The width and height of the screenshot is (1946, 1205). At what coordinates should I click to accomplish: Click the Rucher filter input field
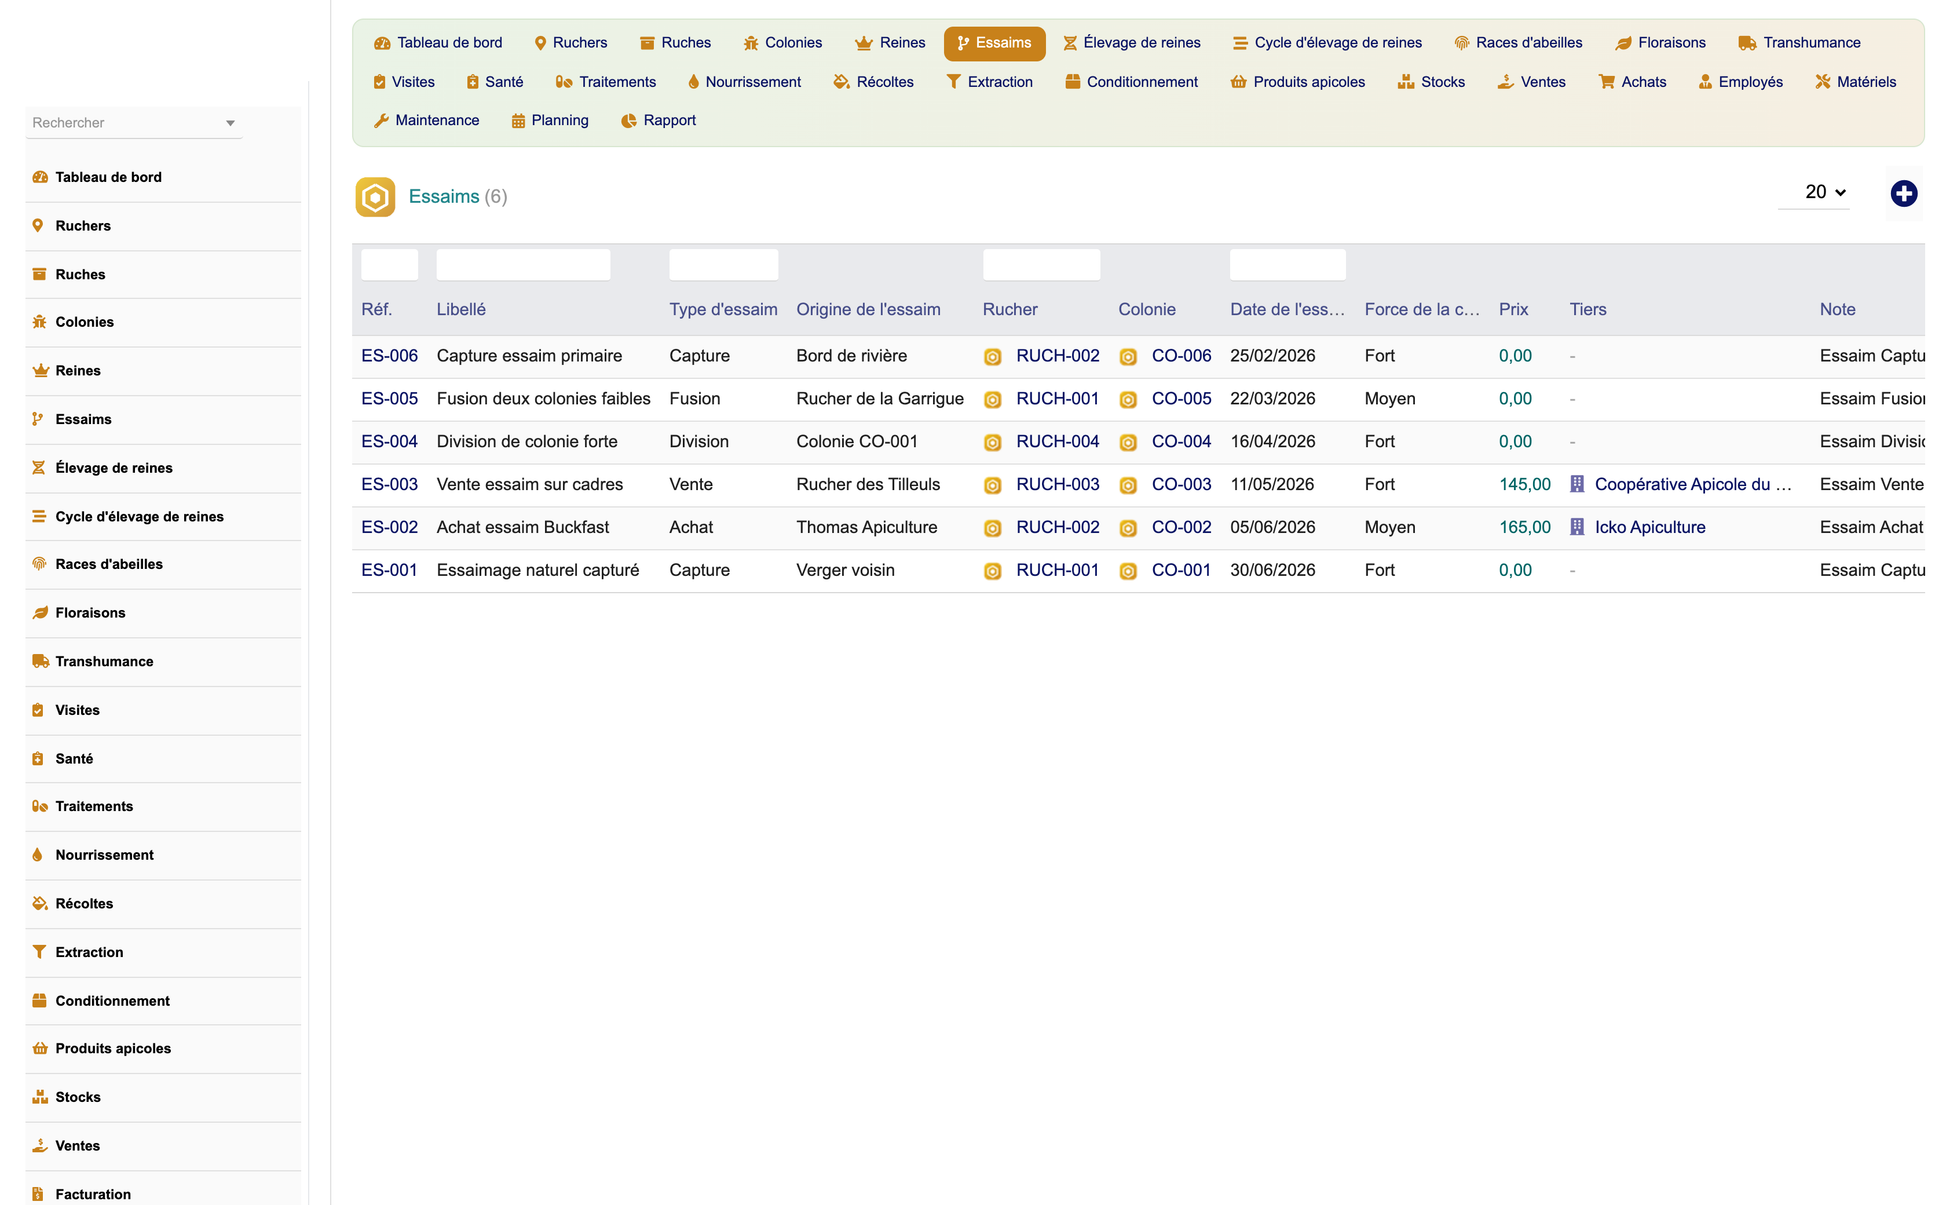[x=1041, y=265]
